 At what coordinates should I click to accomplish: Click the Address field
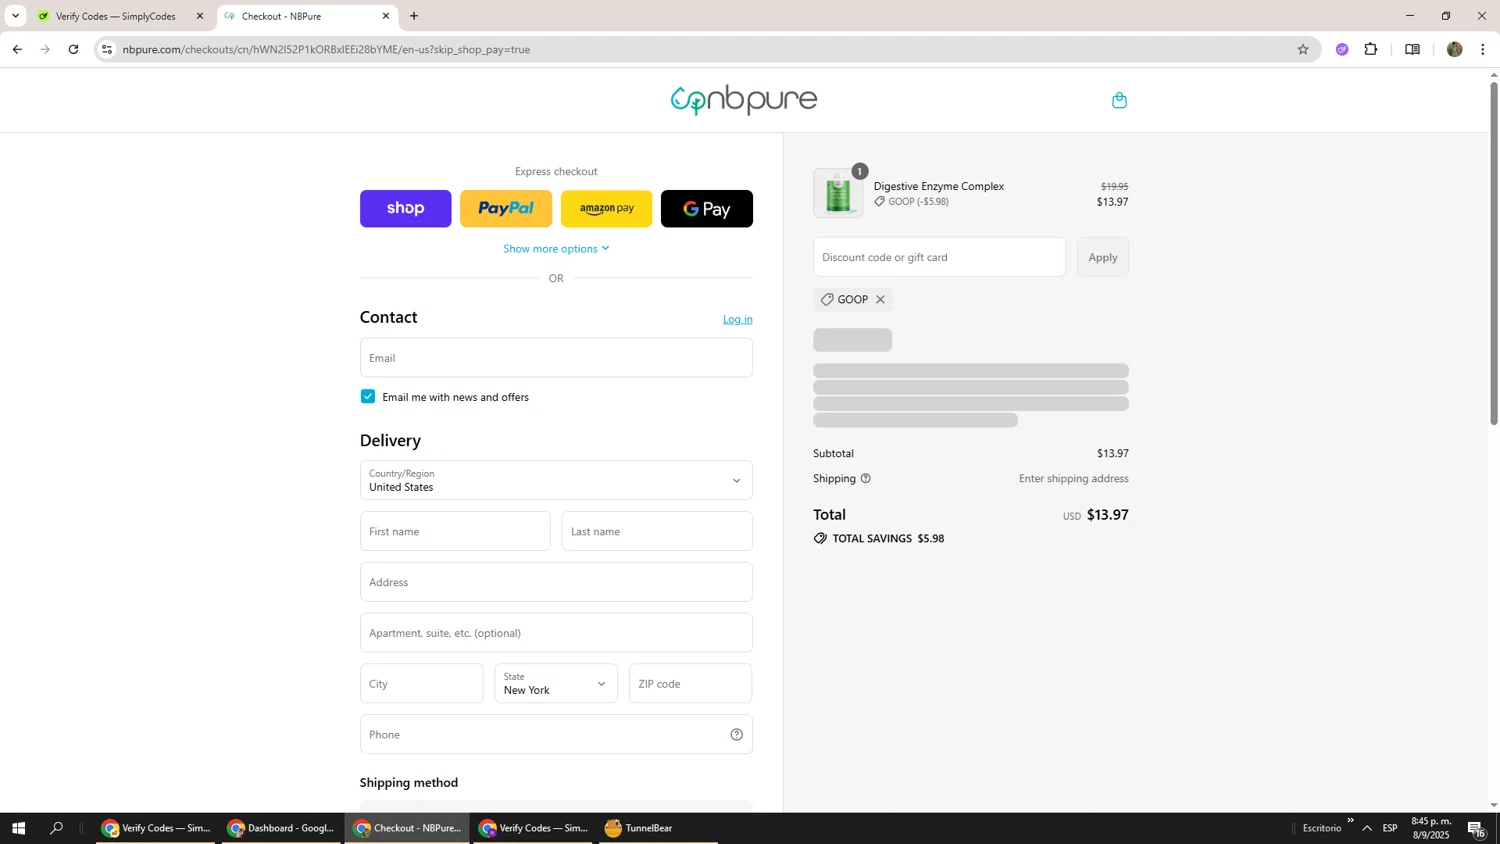556,582
